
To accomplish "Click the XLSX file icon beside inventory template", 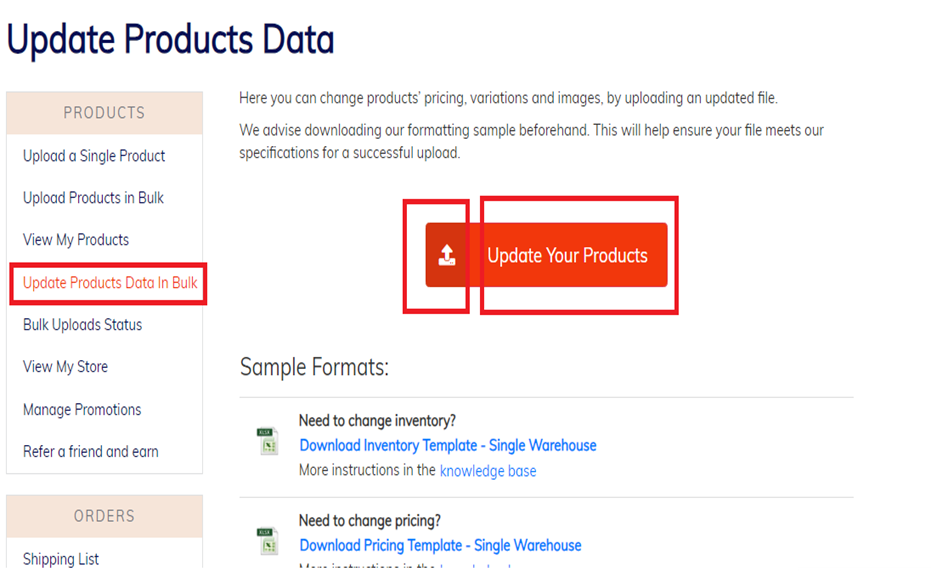I will tap(268, 441).
